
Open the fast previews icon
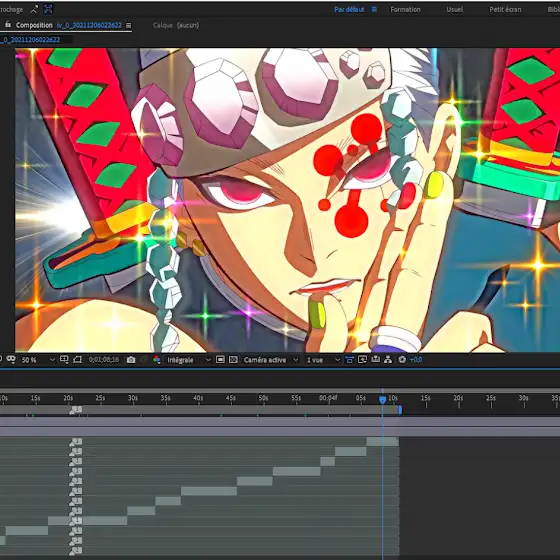click(x=362, y=360)
